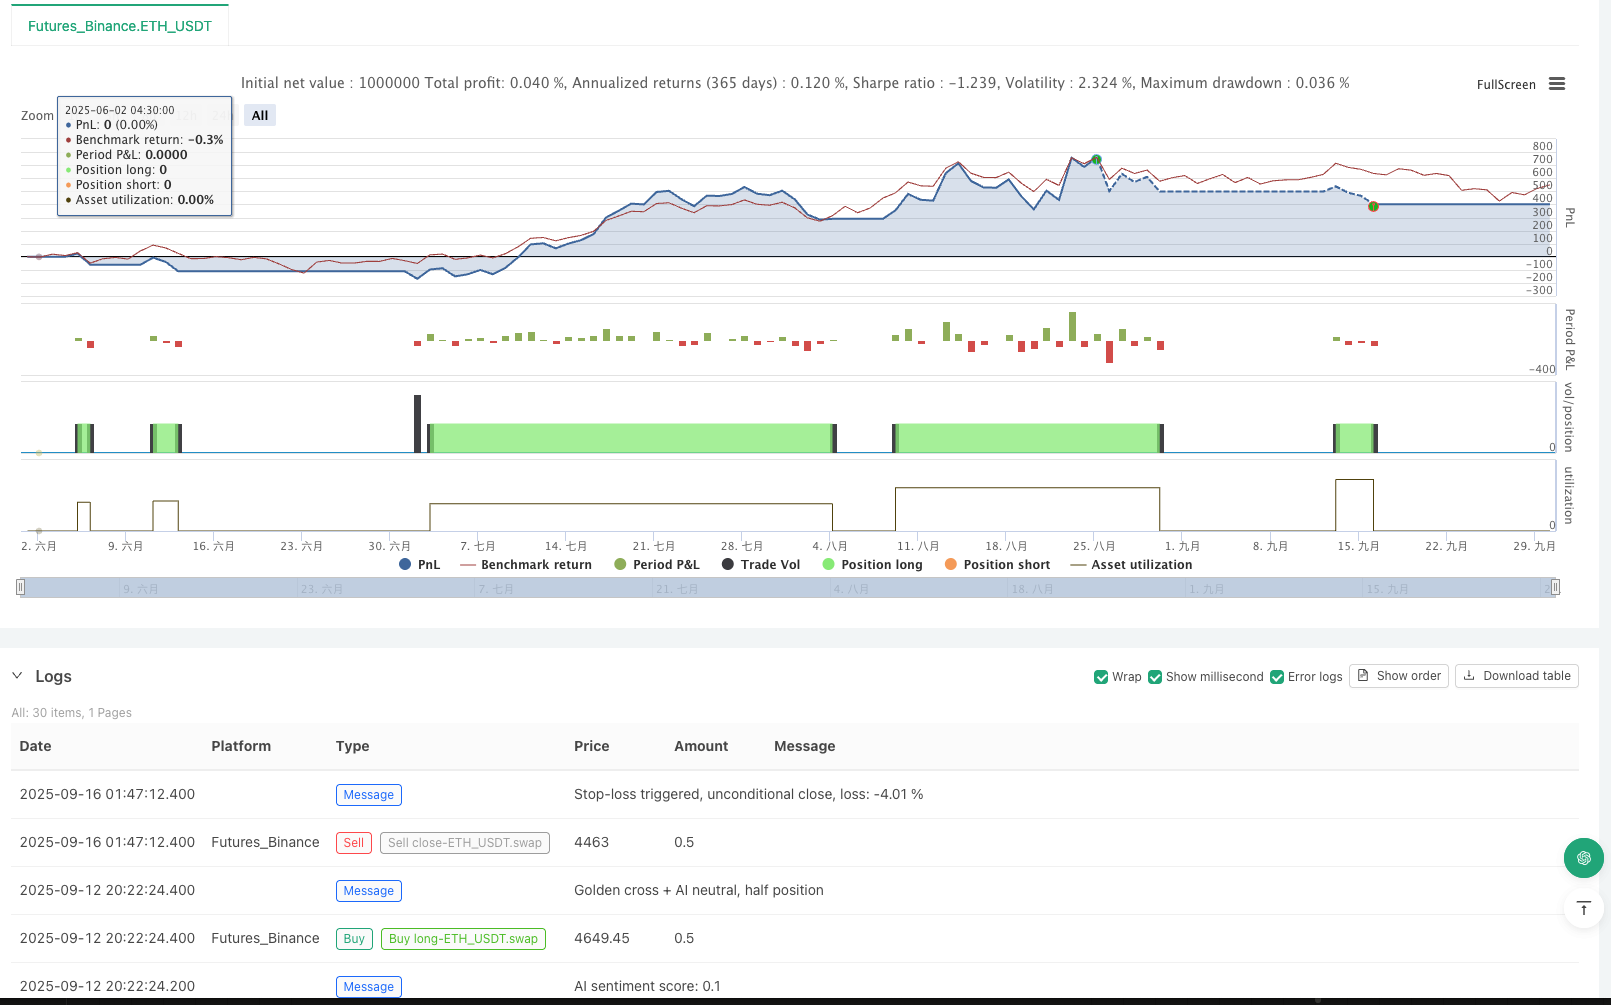Uncheck Show millisecond option

[1155, 677]
